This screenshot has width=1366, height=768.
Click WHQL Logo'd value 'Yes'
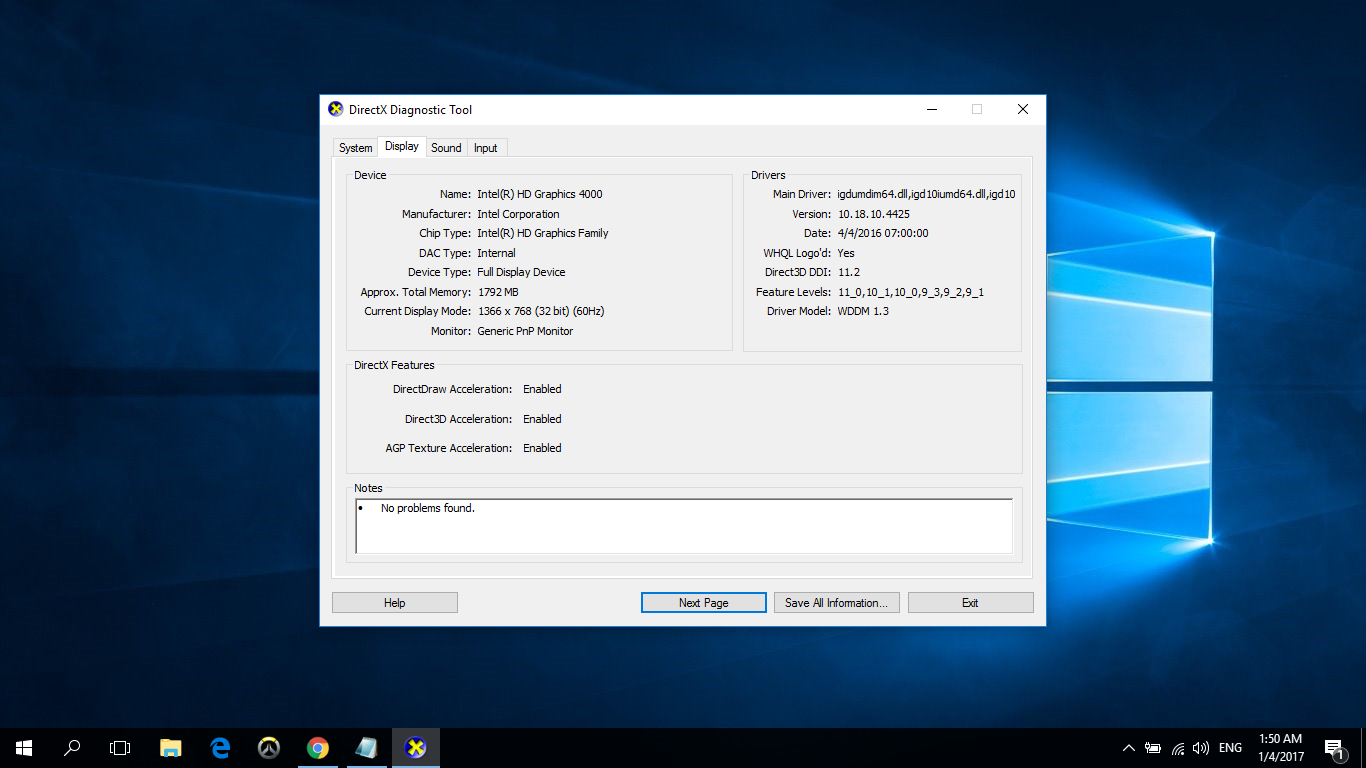pos(846,253)
